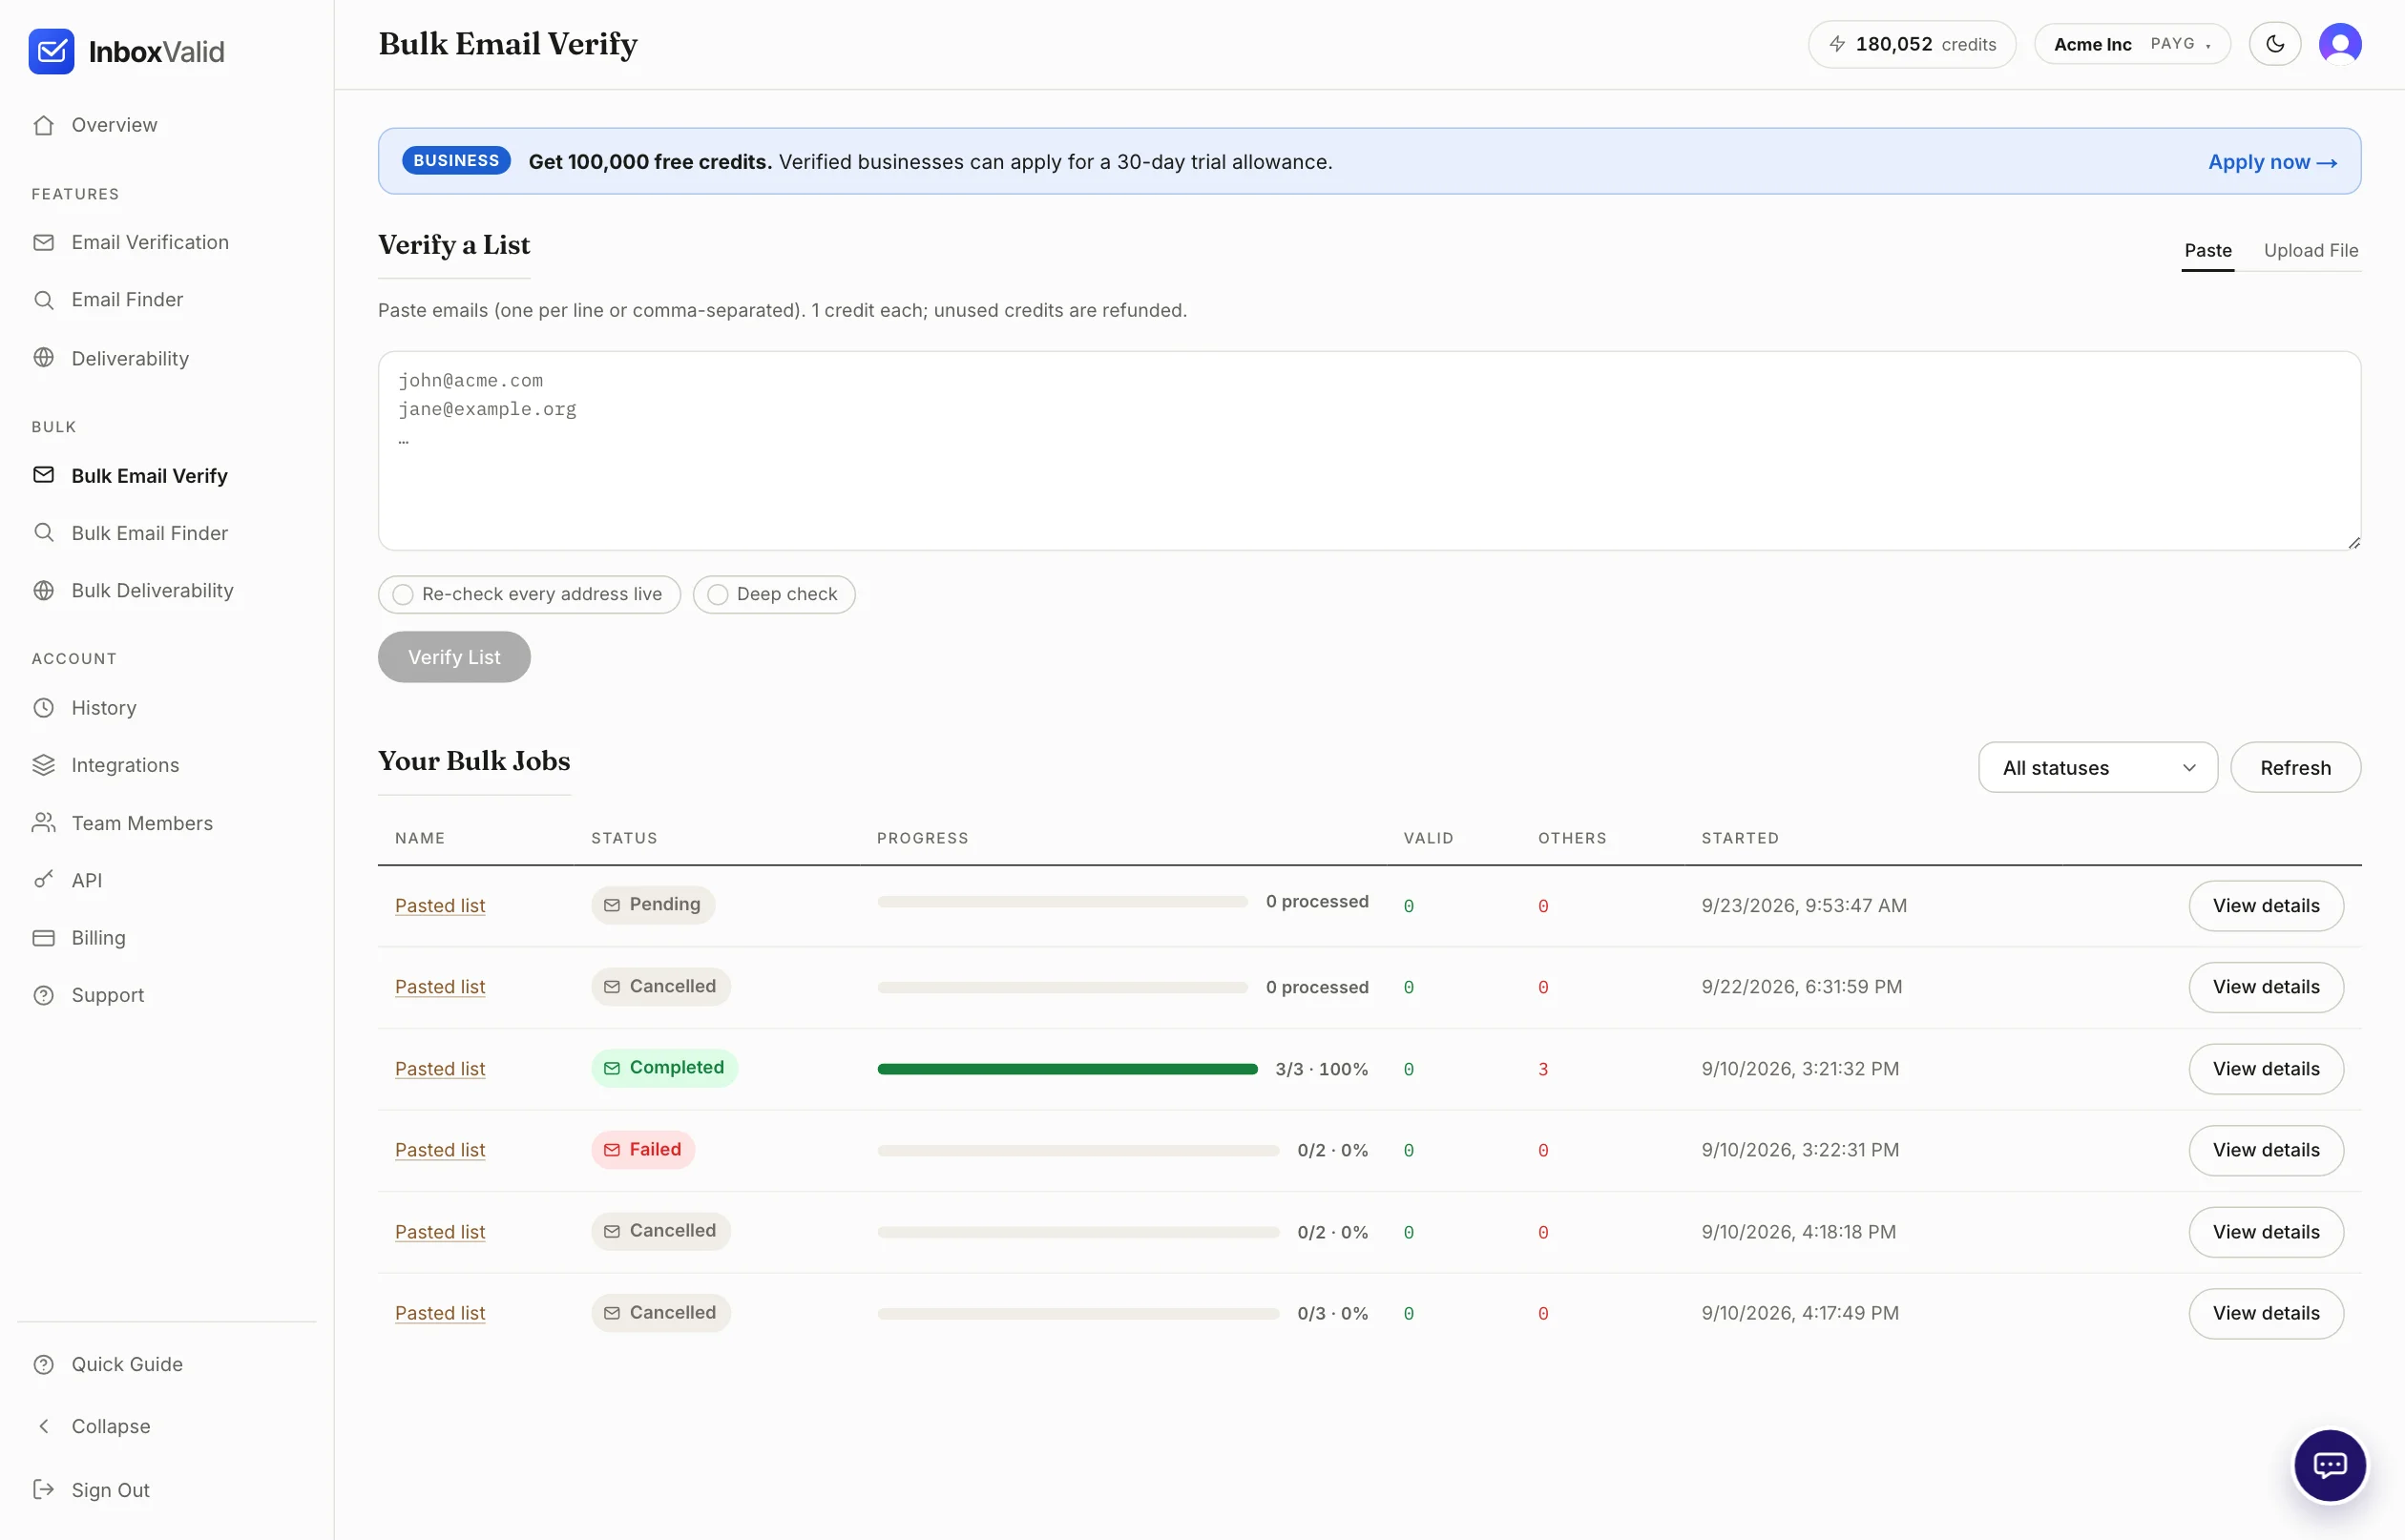Click the 3/3 · 100% progress text

(1321, 1069)
